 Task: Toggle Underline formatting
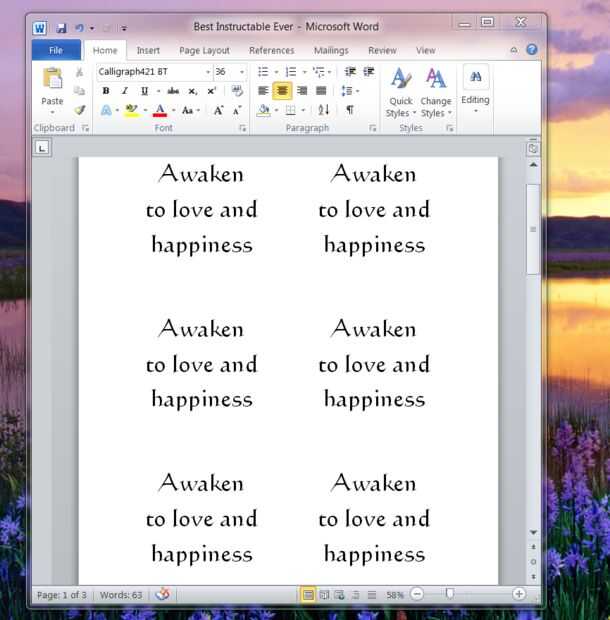[x=144, y=91]
